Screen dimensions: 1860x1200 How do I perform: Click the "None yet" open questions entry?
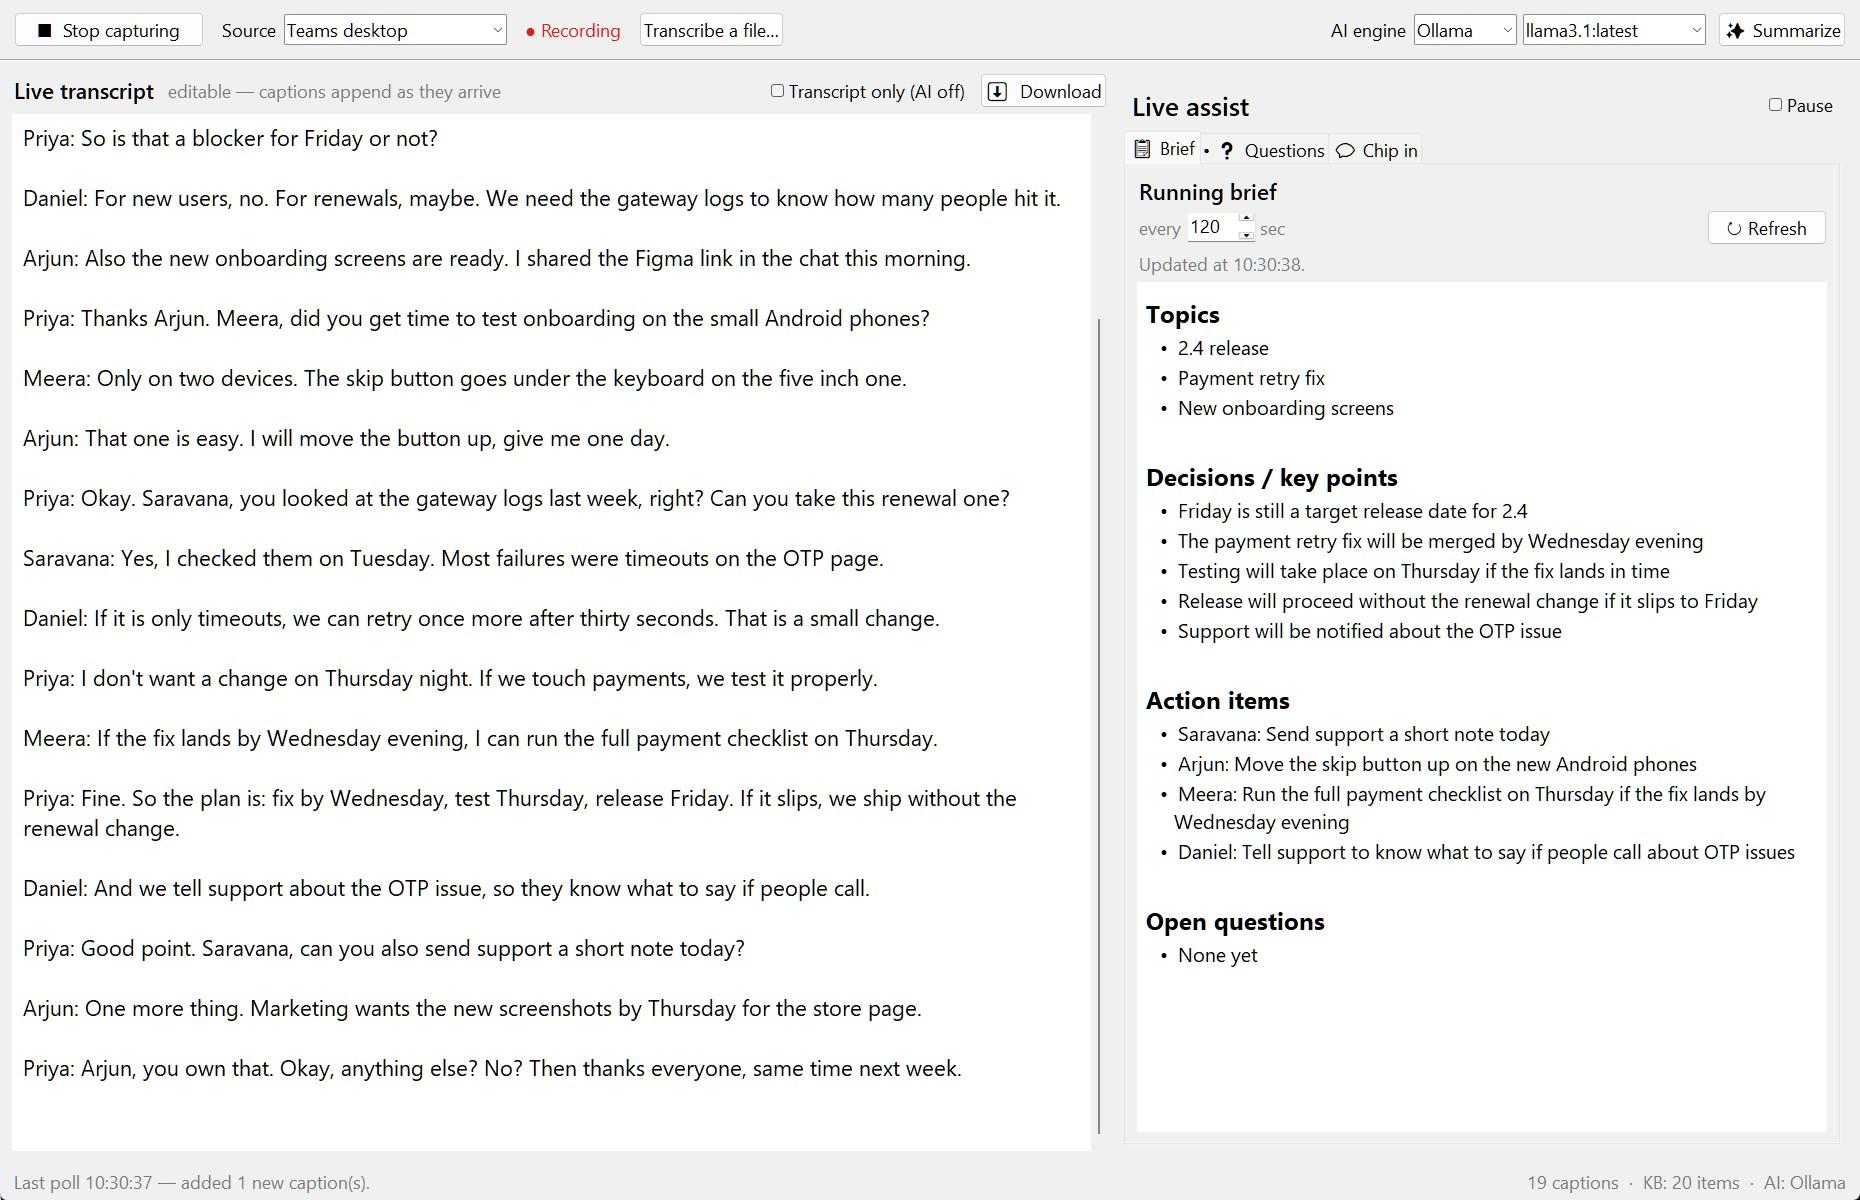[x=1217, y=955]
